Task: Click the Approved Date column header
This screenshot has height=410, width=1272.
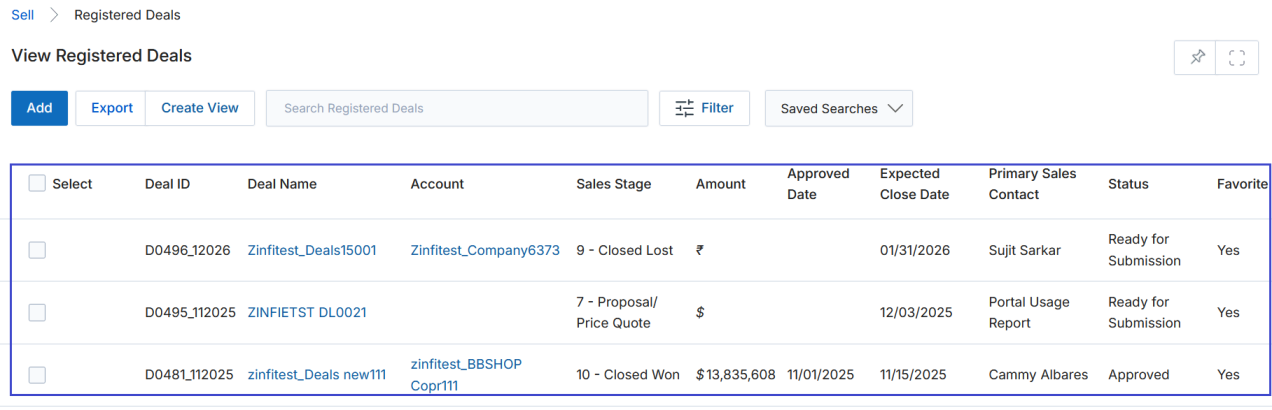Action: click(x=818, y=184)
